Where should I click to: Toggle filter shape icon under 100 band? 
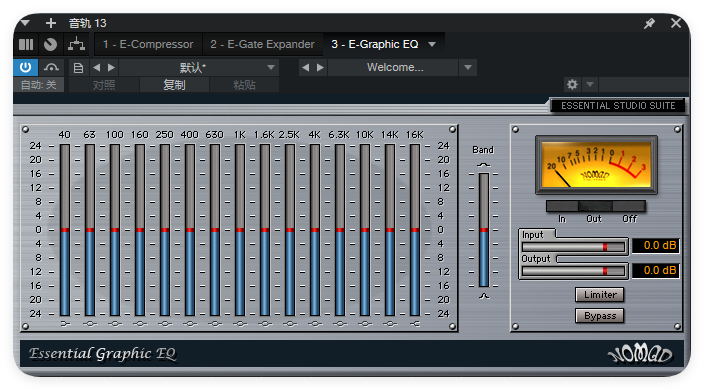coord(115,324)
